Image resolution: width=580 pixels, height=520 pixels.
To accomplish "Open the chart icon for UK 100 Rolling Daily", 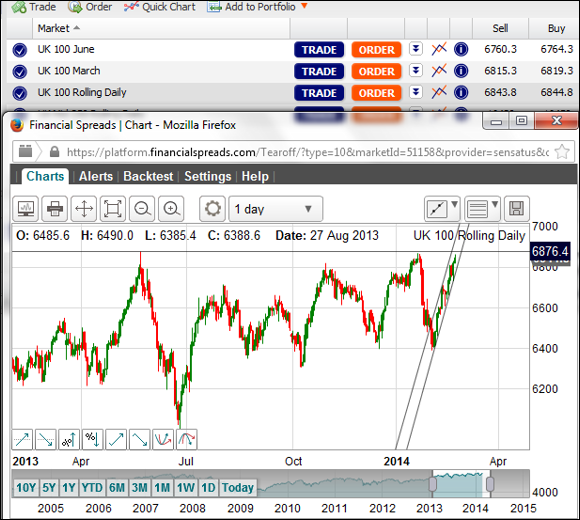I will point(439,92).
